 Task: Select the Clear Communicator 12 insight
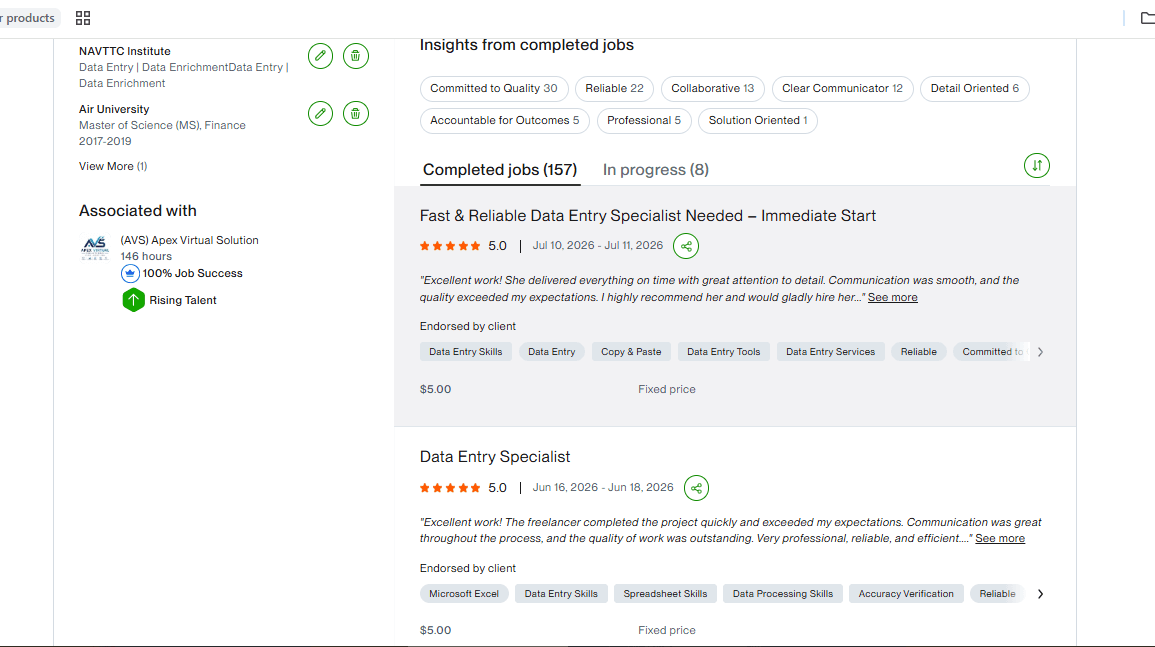coord(842,88)
